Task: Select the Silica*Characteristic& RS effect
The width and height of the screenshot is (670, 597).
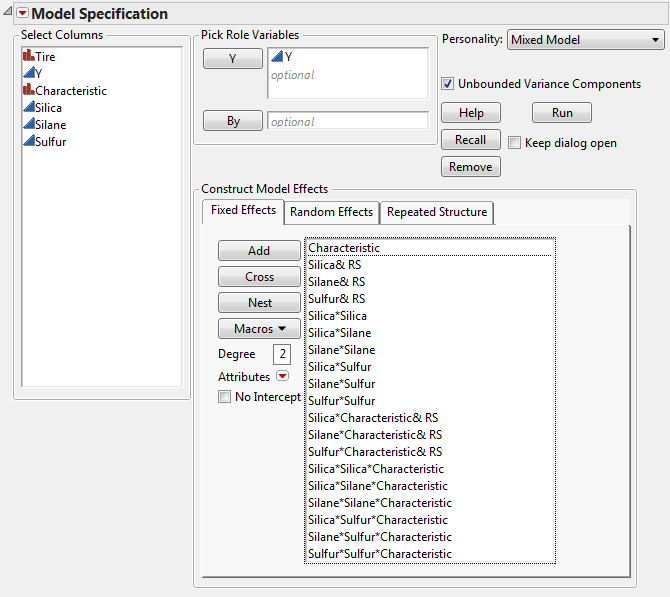Action: point(430,418)
